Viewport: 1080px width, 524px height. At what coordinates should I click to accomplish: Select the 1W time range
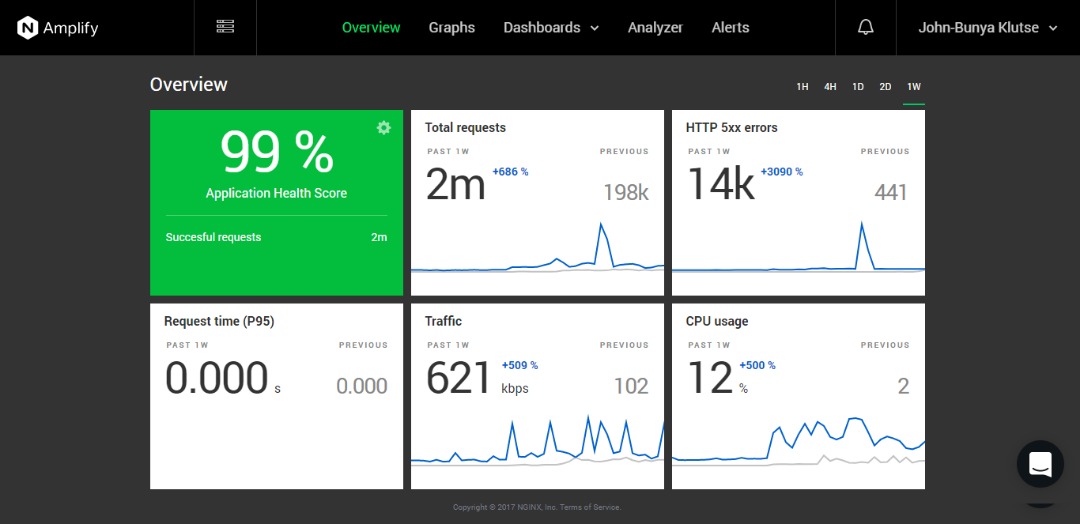click(913, 87)
